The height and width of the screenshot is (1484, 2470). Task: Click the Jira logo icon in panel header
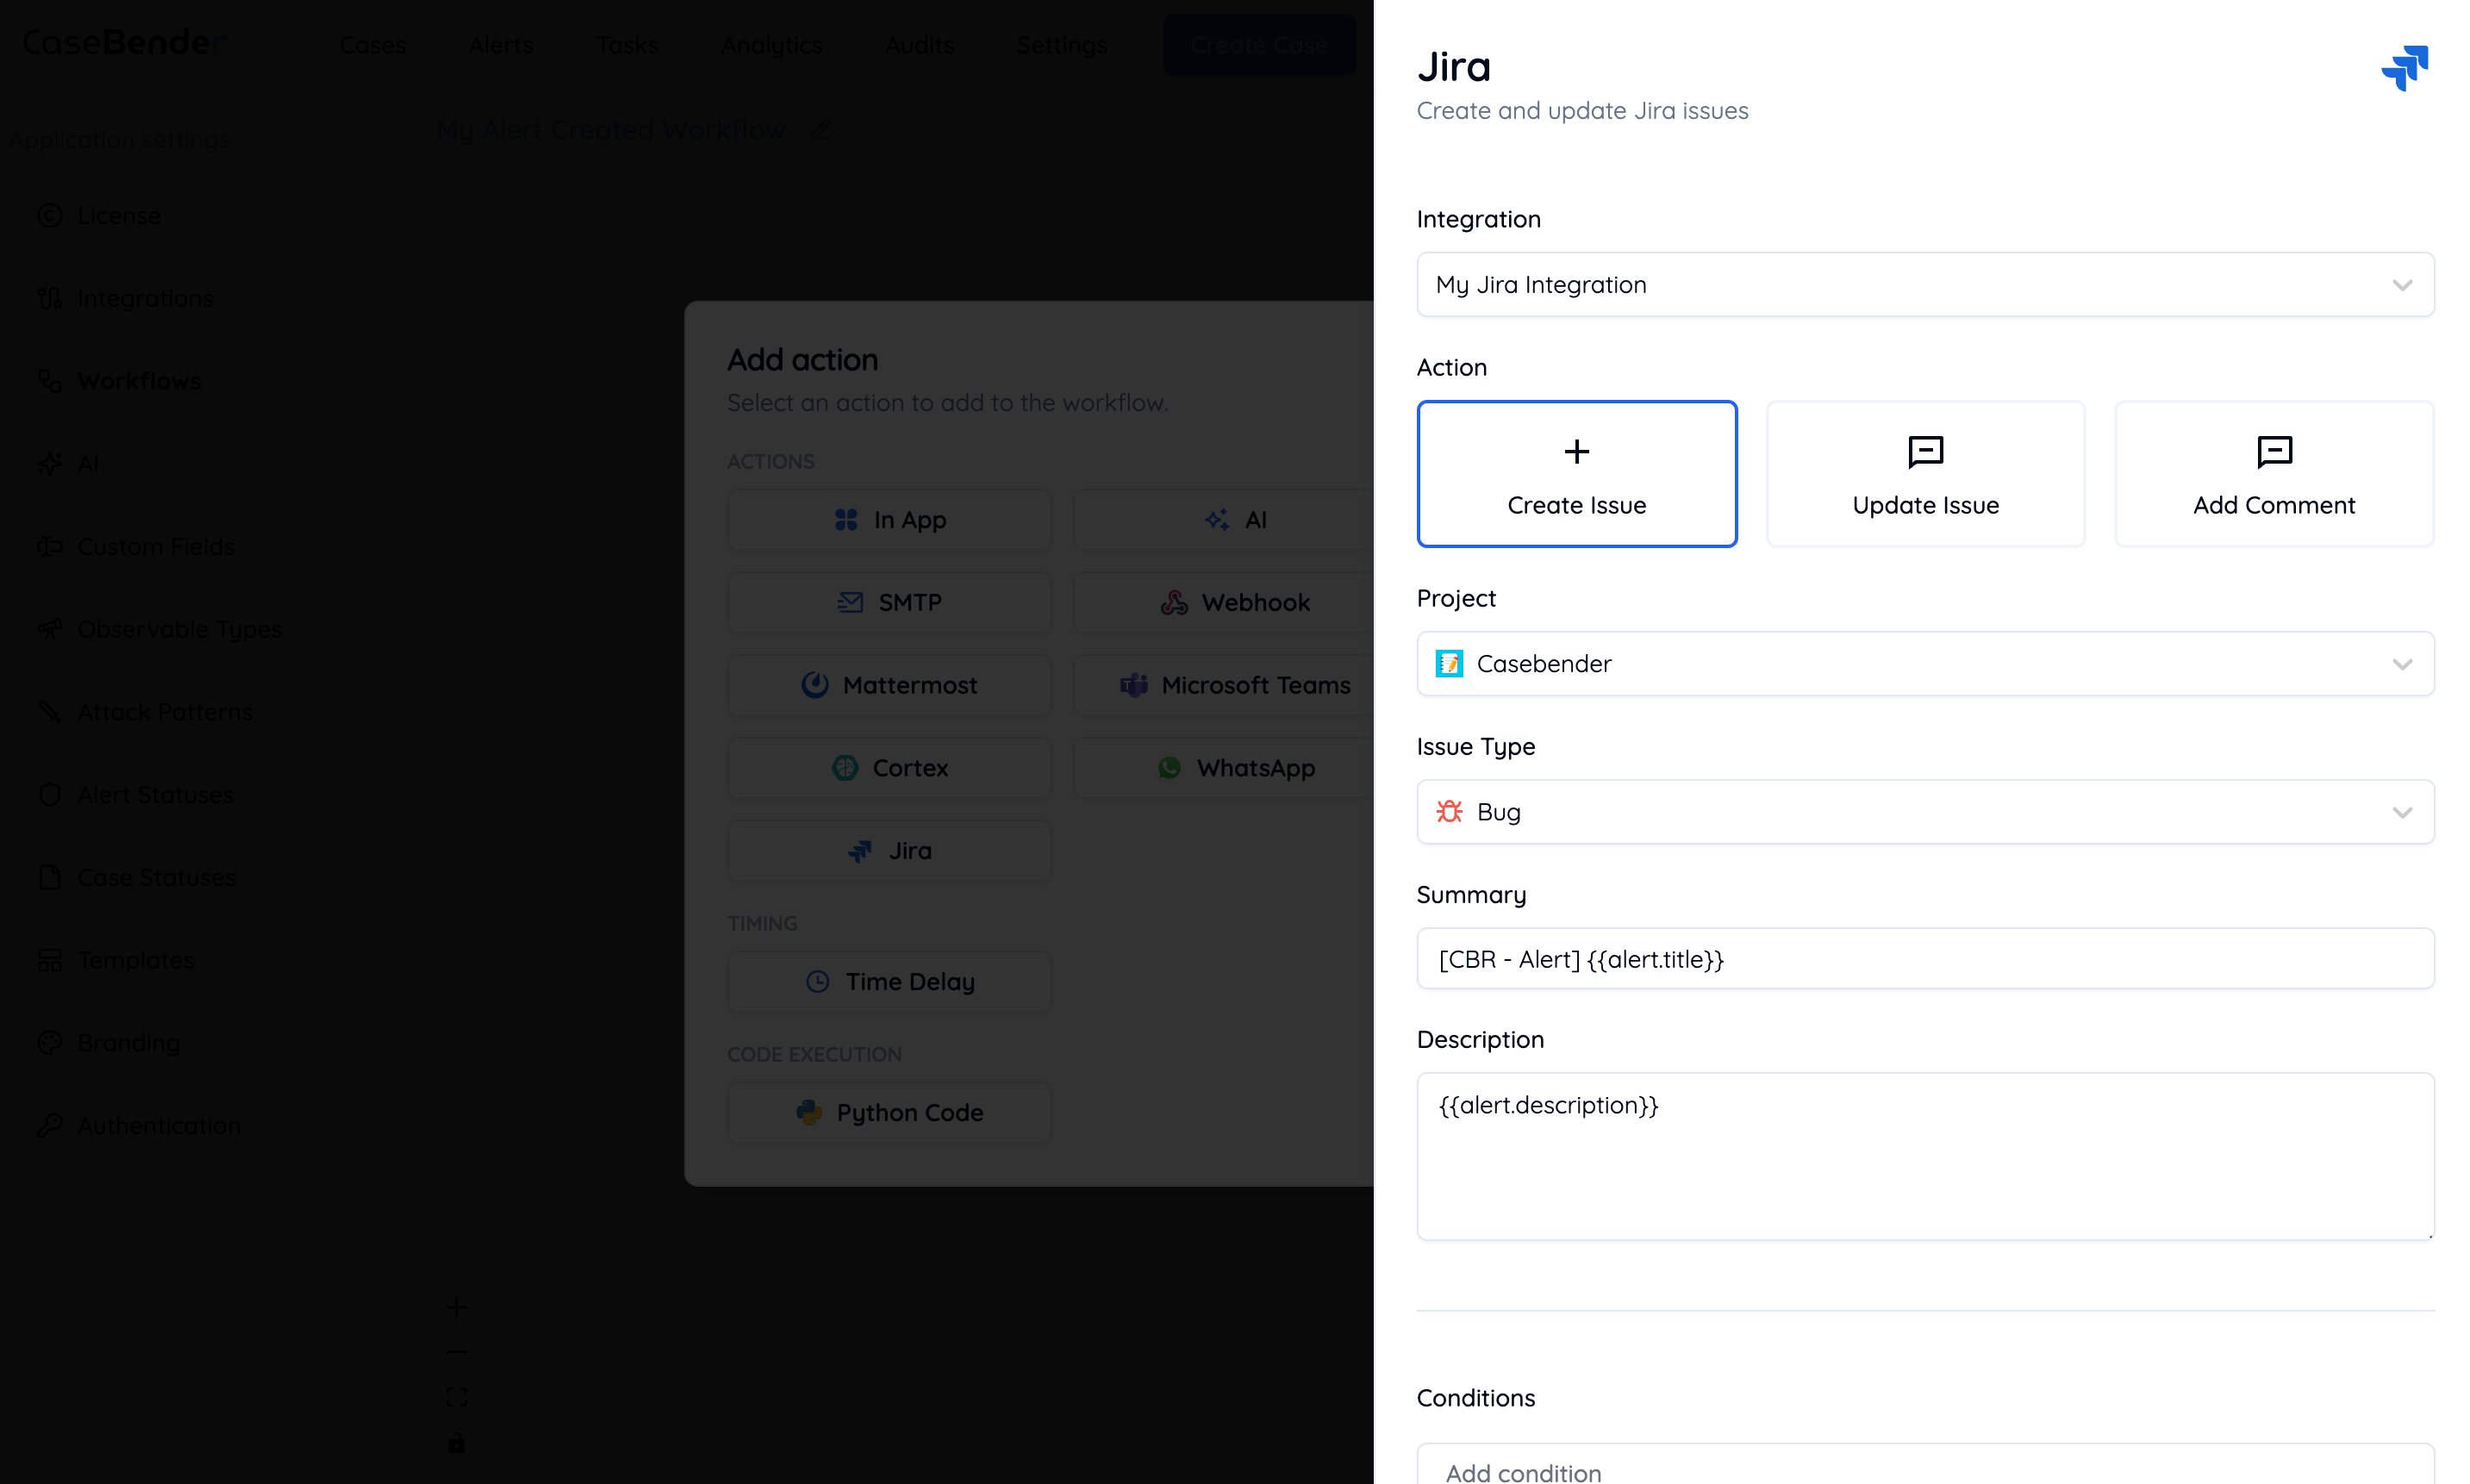point(2404,68)
